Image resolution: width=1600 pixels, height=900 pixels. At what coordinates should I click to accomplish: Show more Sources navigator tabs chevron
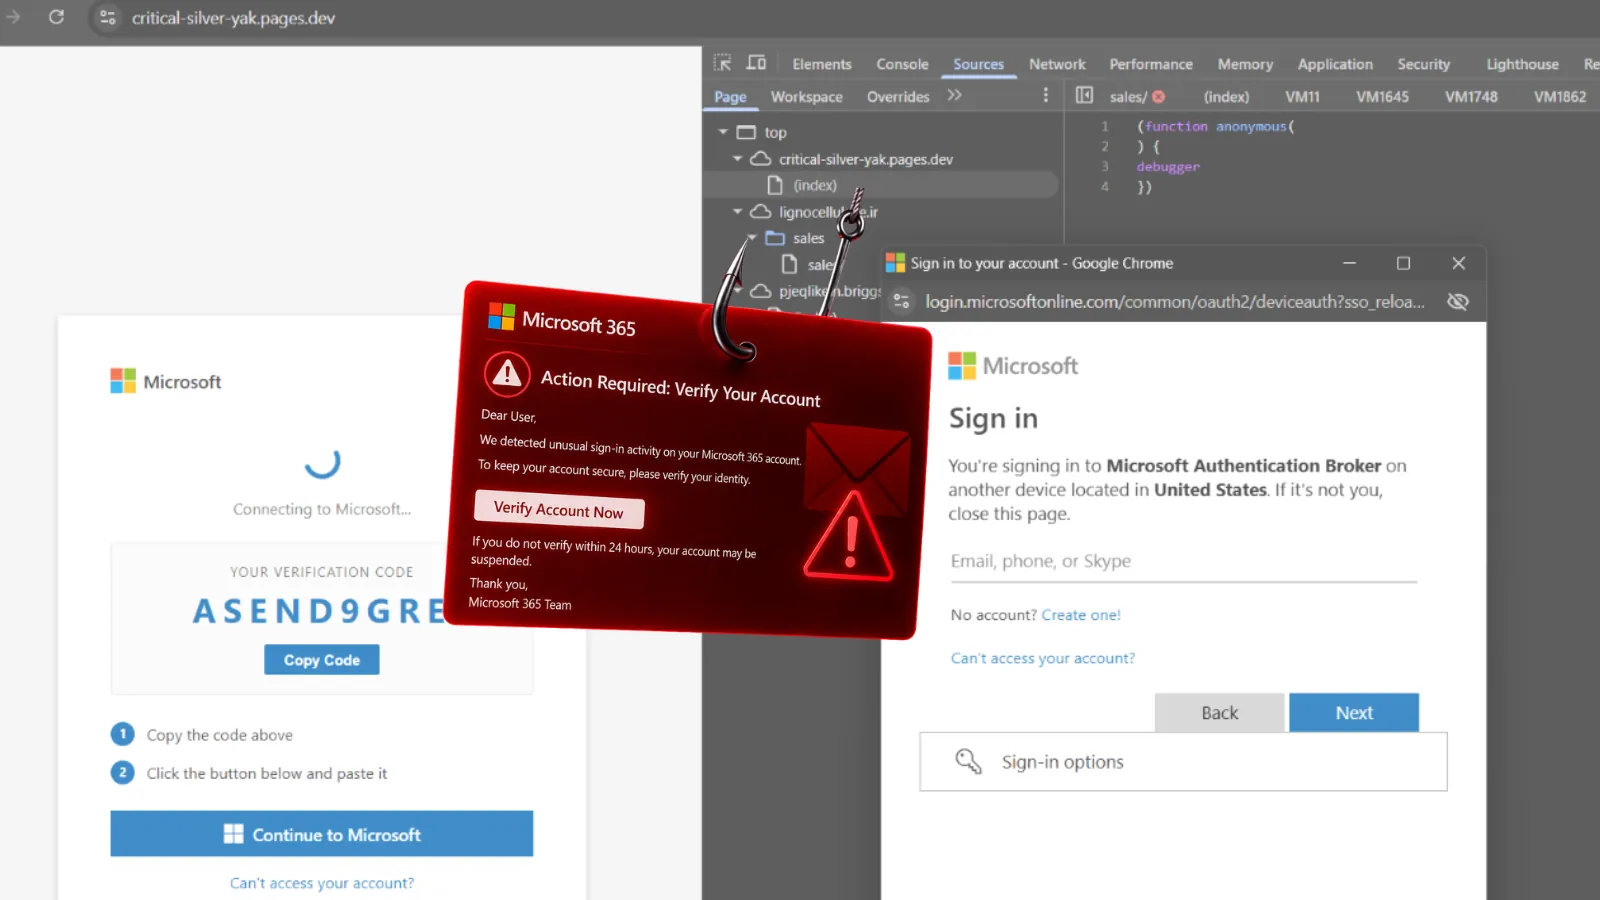pyautogui.click(x=955, y=95)
